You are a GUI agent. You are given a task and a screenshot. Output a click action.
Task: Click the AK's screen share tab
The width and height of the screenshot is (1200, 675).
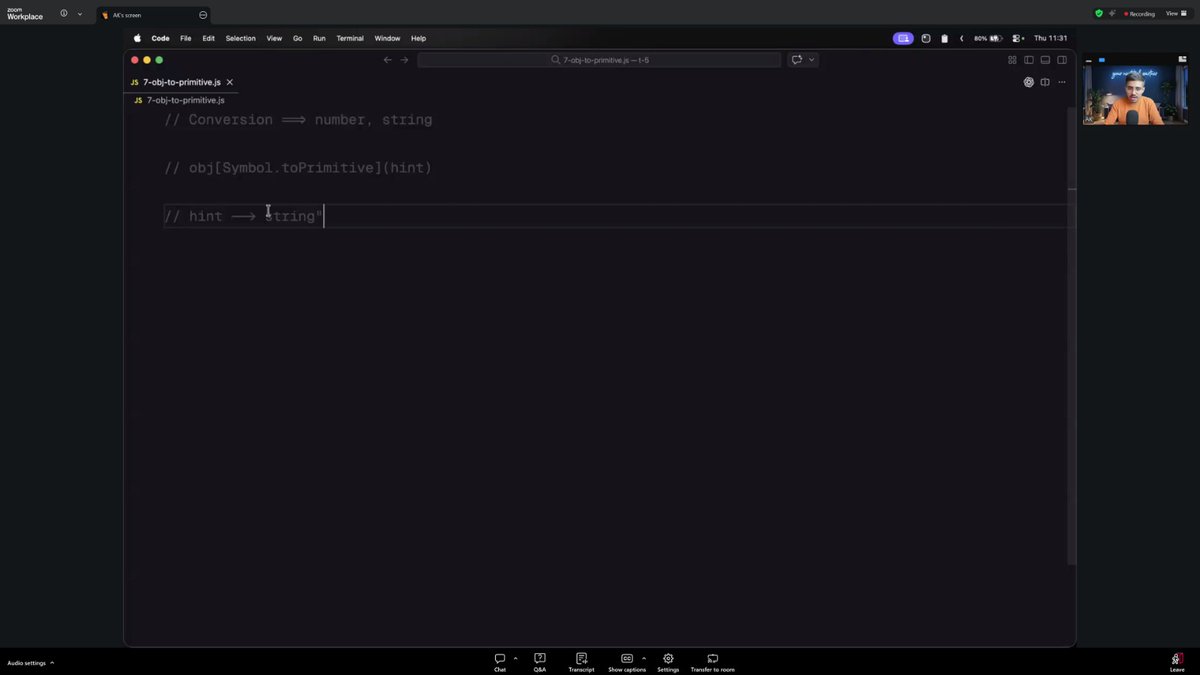point(154,15)
